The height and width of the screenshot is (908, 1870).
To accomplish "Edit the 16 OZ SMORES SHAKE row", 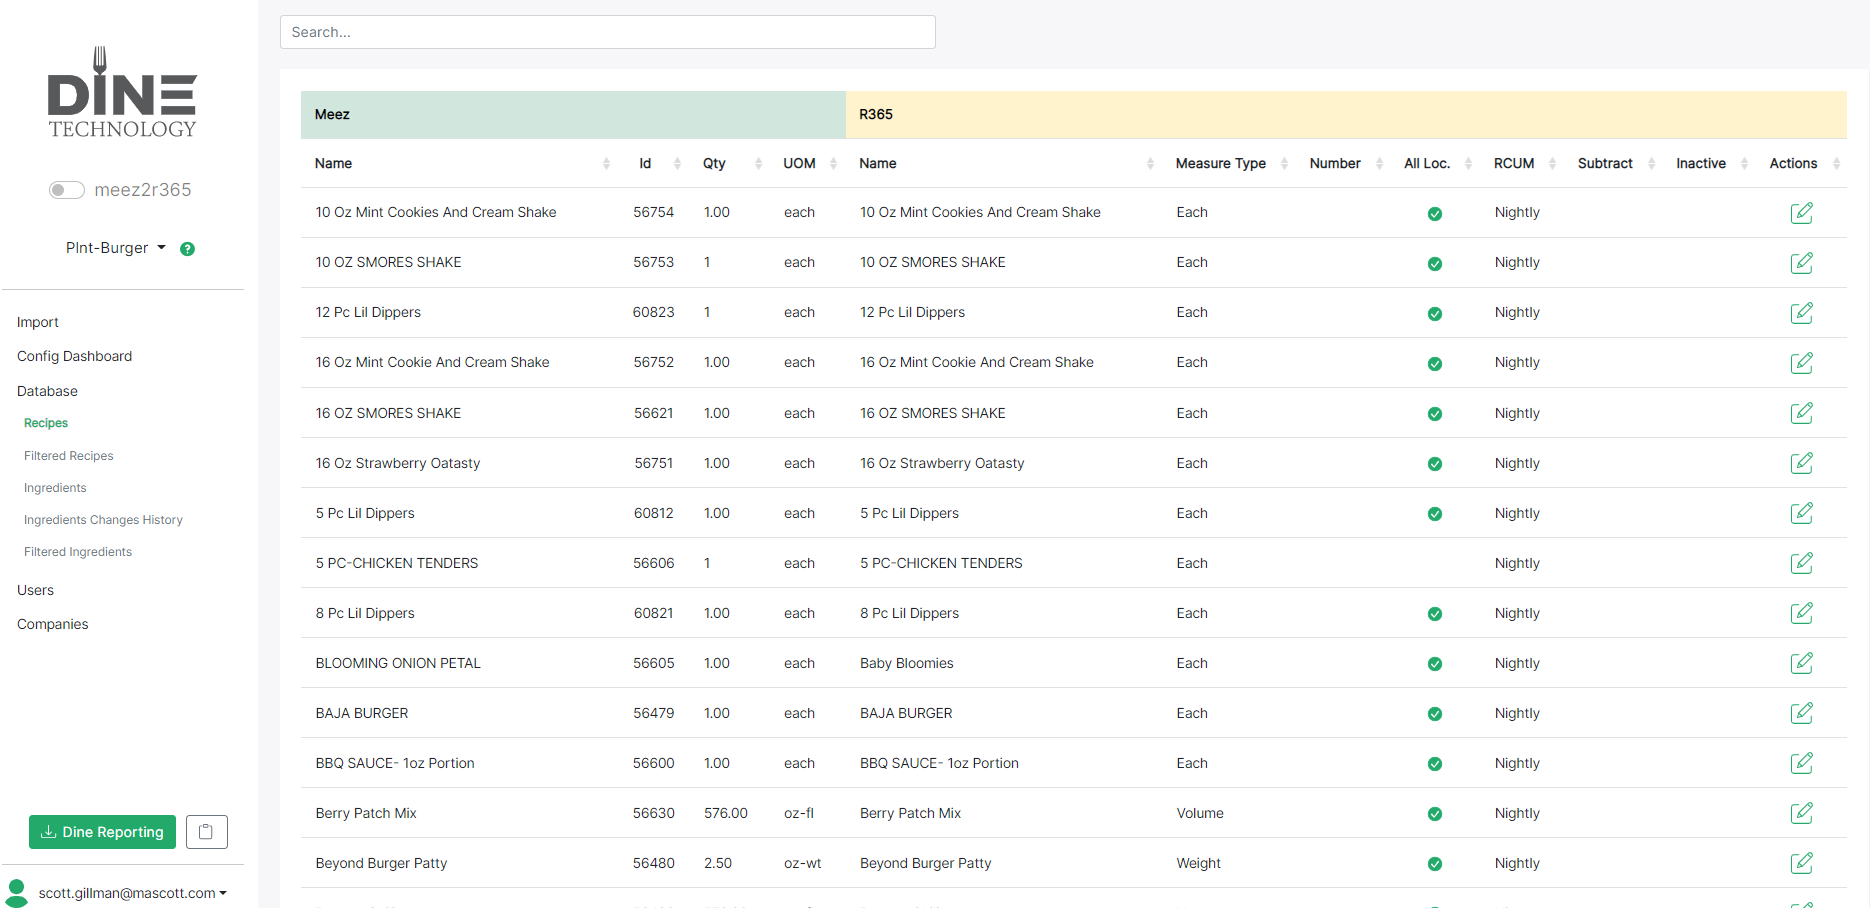I will [1801, 413].
